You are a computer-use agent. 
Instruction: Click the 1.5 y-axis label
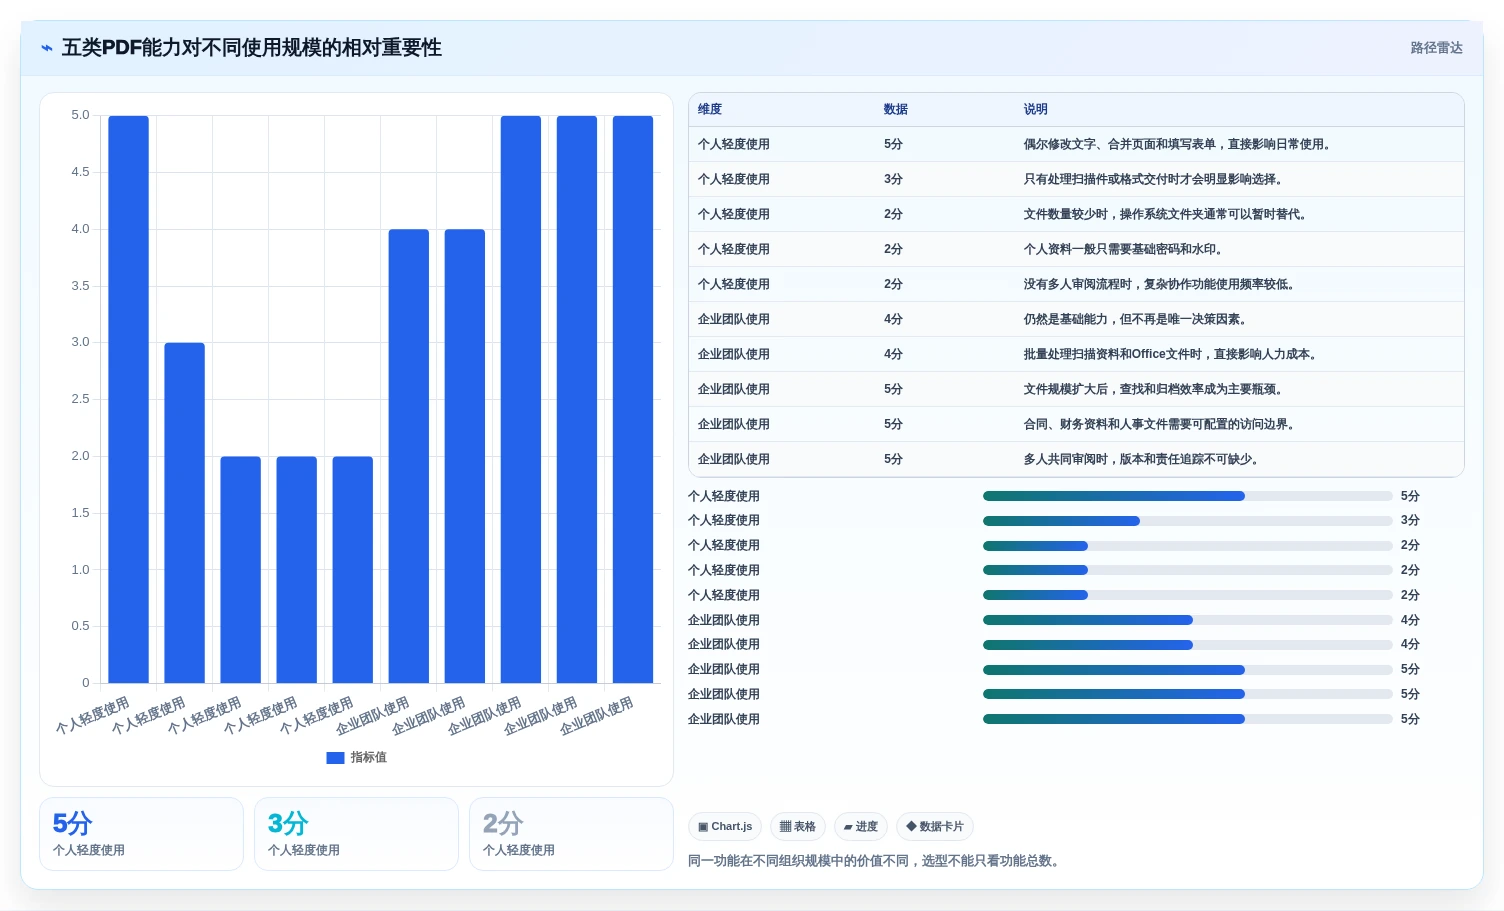tap(80, 513)
